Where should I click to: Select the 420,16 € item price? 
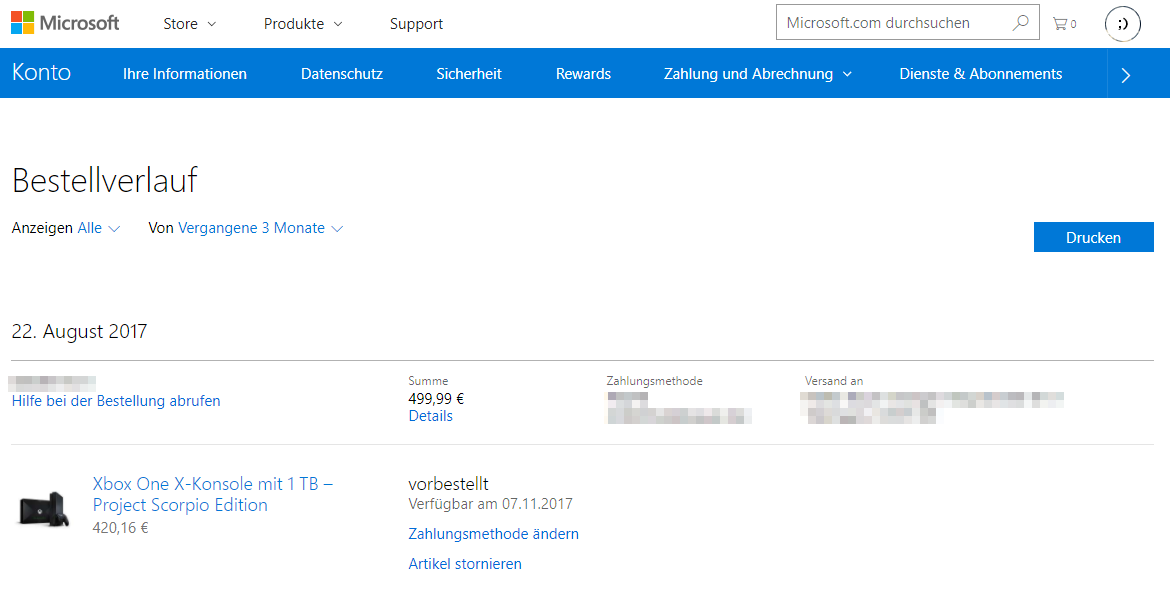(120, 528)
